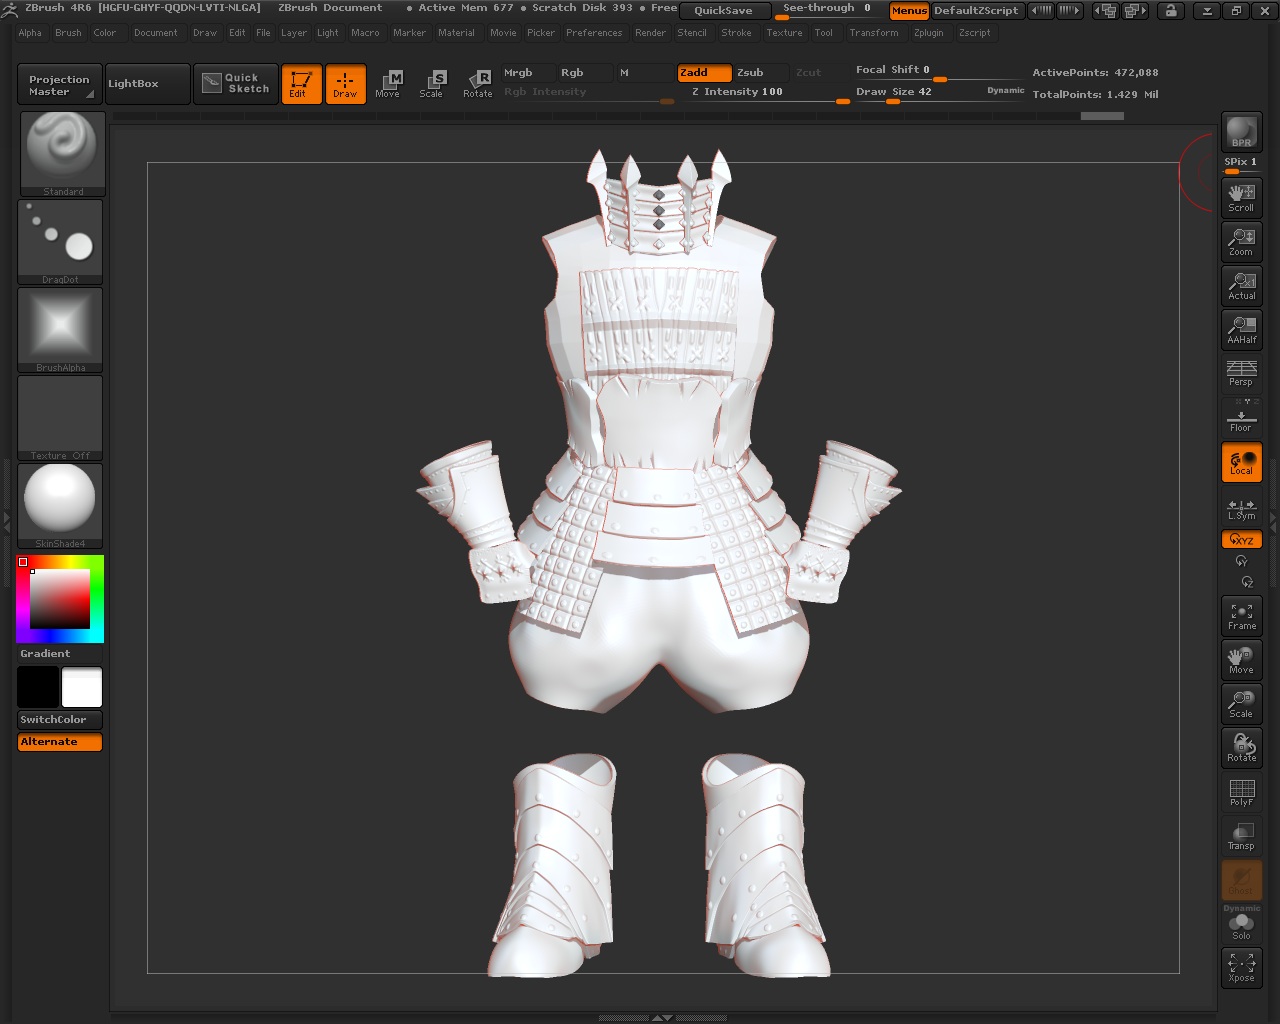The height and width of the screenshot is (1024, 1280).
Task: Enable M material mode
Action: tap(644, 73)
